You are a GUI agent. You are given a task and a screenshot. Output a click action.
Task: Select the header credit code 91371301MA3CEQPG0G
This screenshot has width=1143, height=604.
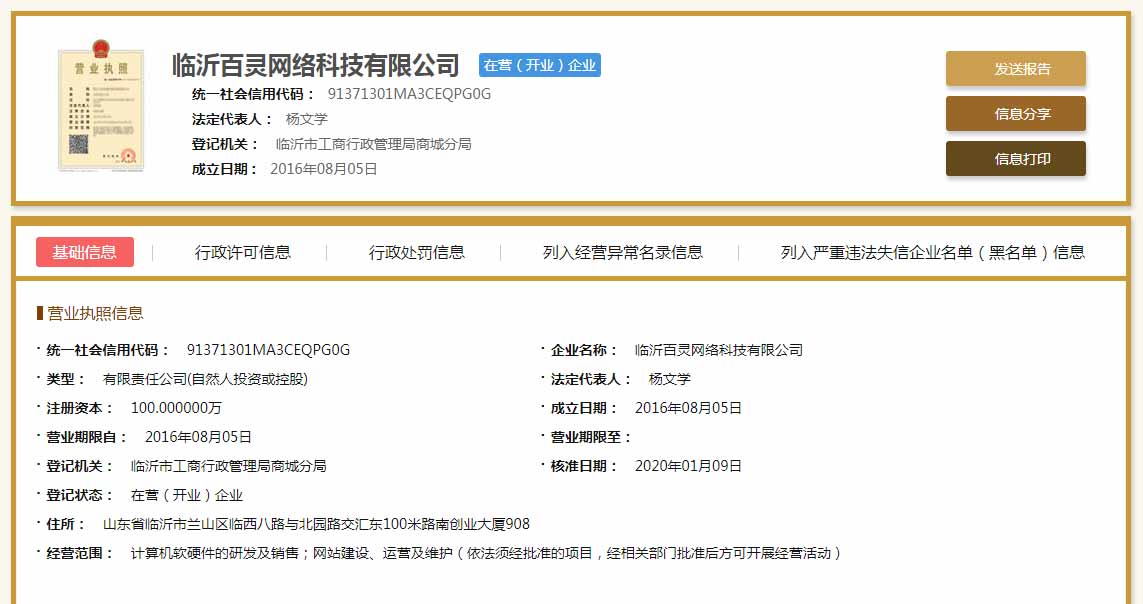point(409,94)
